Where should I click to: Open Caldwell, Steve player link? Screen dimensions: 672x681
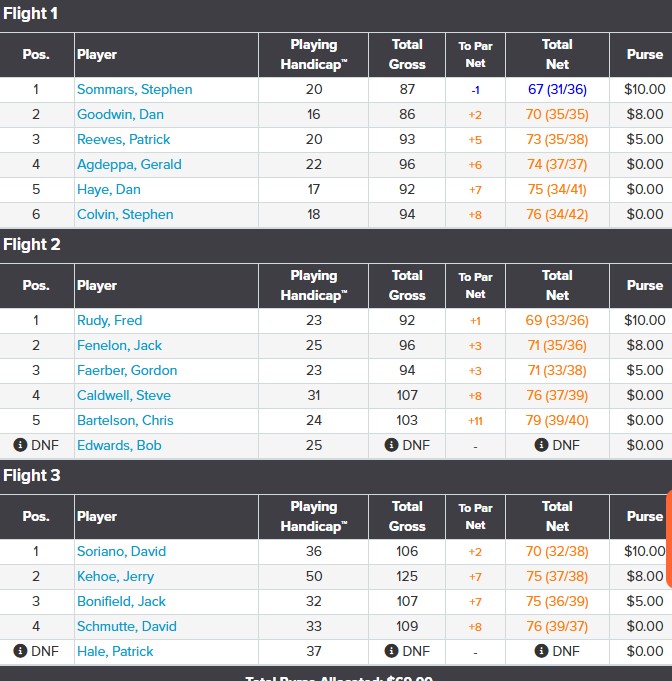click(124, 395)
